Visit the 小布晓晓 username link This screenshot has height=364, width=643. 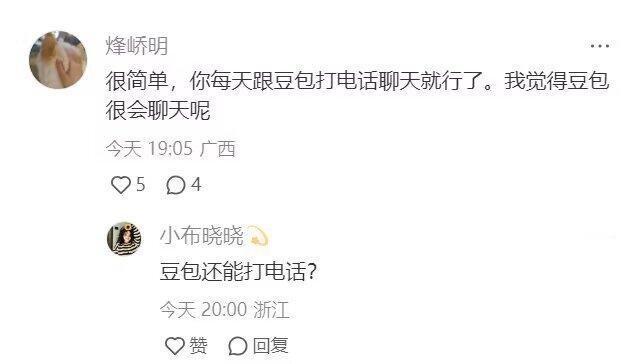pyautogui.click(x=202, y=236)
